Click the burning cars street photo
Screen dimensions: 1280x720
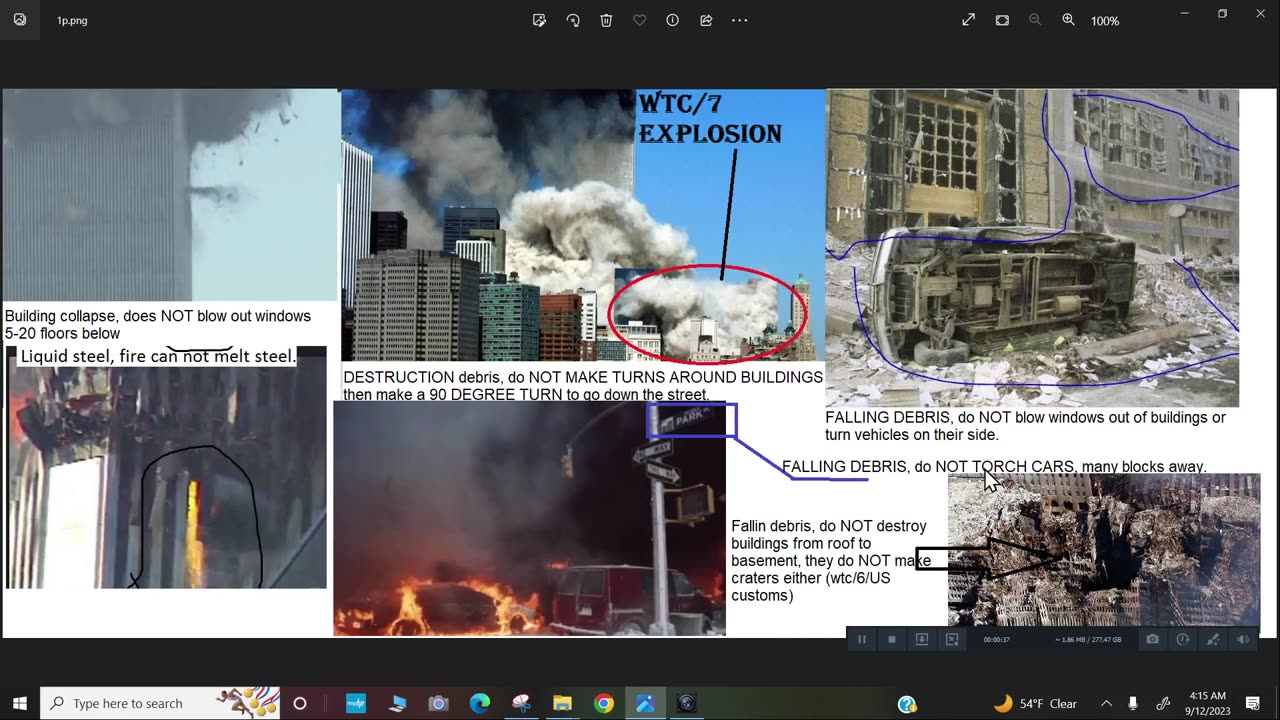pyautogui.click(x=529, y=519)
